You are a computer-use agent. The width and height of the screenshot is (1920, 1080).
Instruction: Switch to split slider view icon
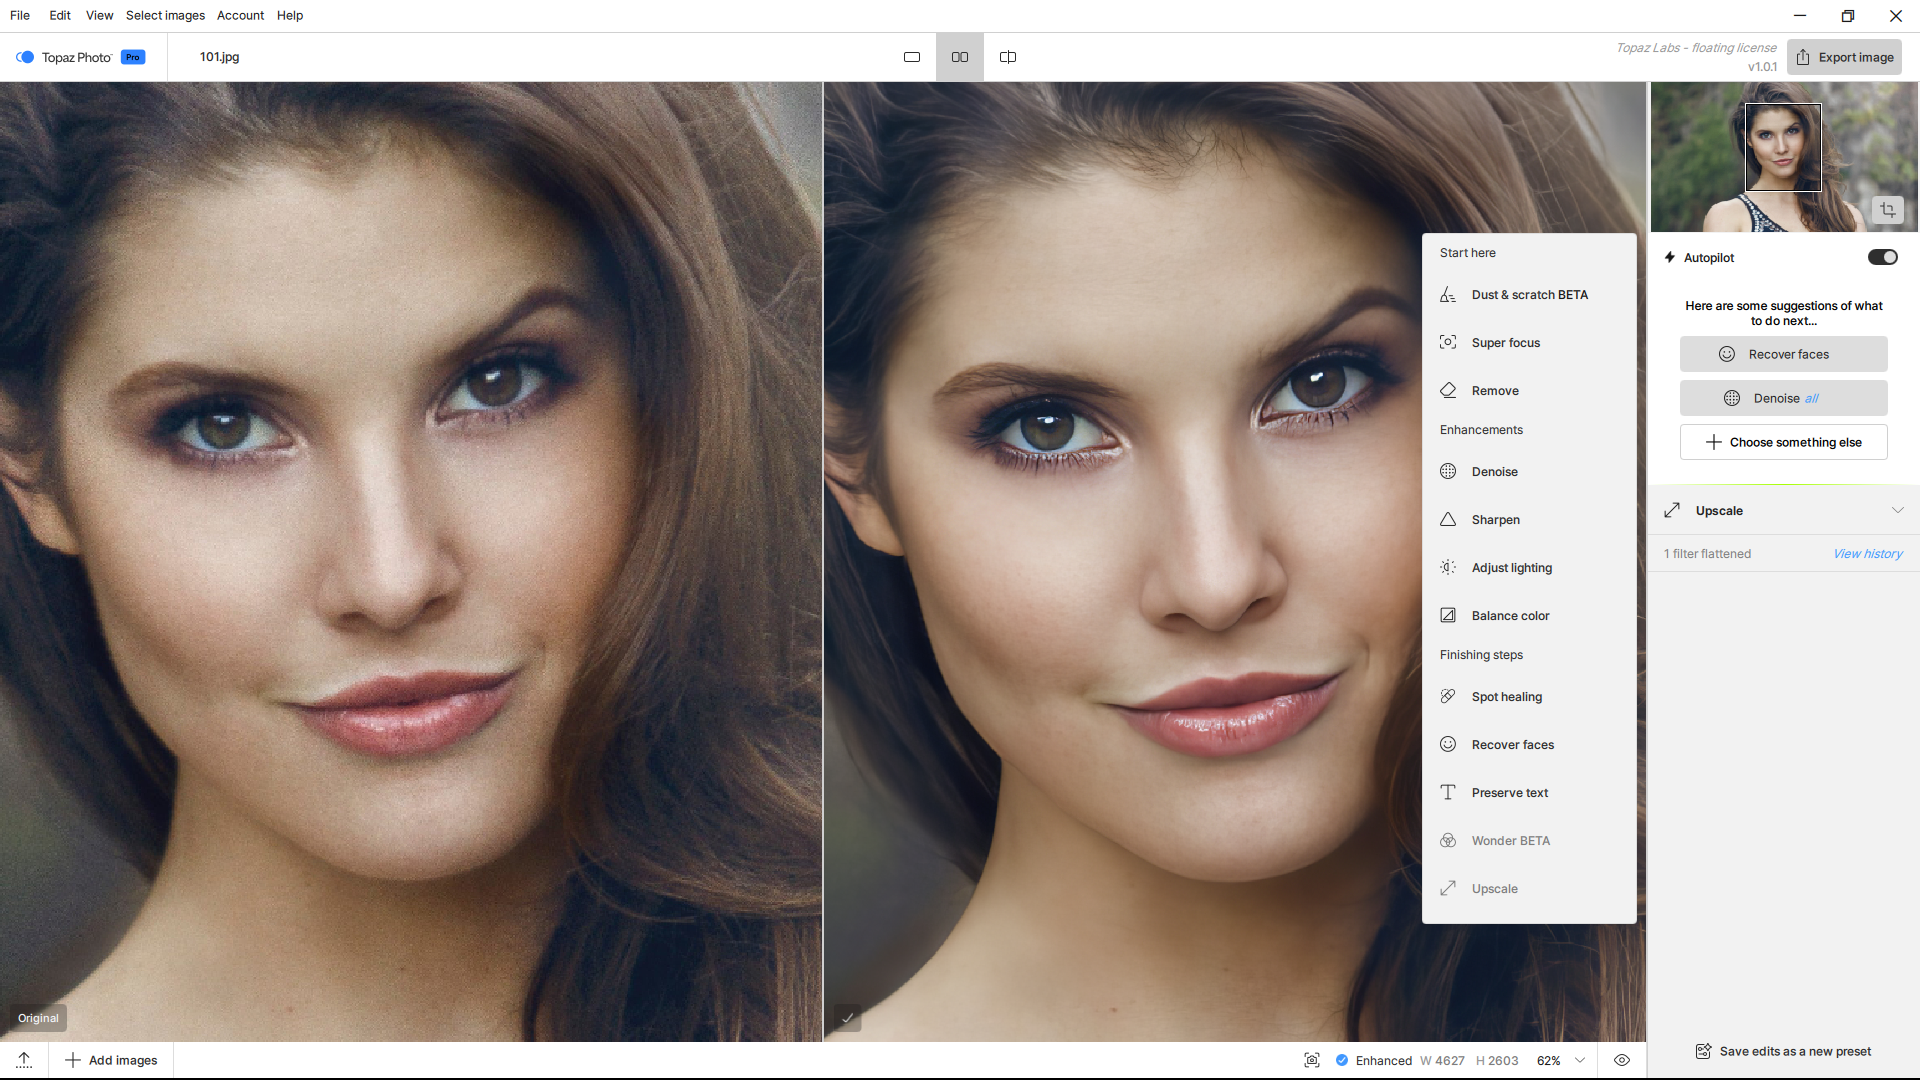click(x=1008, y=57)
